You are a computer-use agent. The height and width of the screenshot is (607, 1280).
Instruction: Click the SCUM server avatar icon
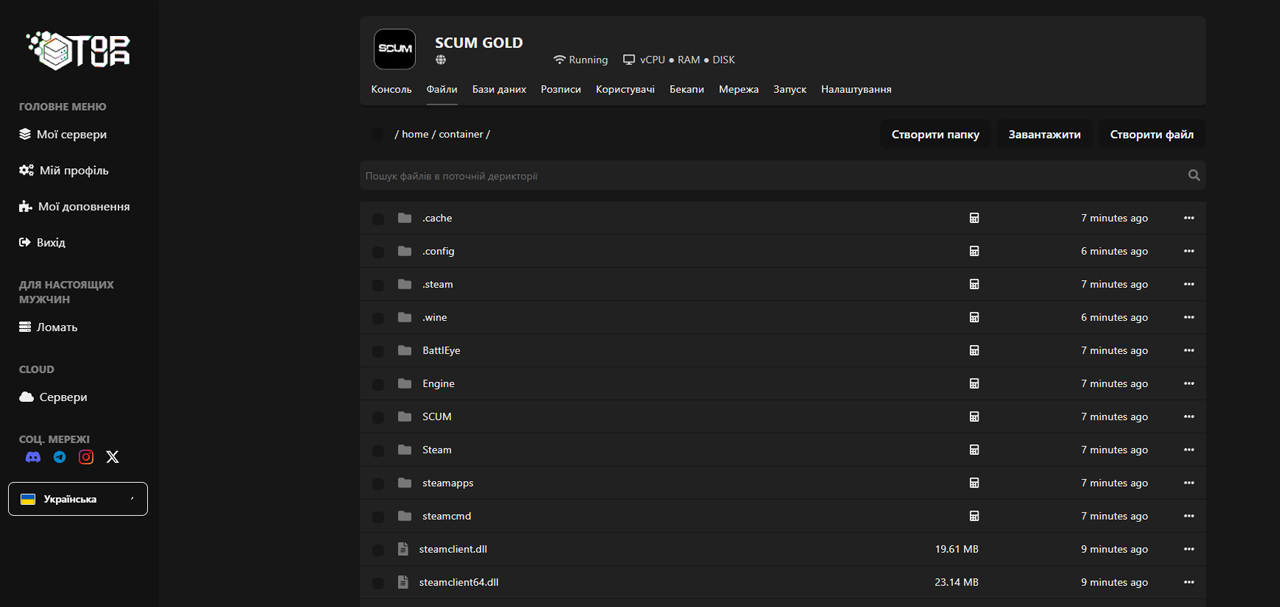click(x=395, y=49)
